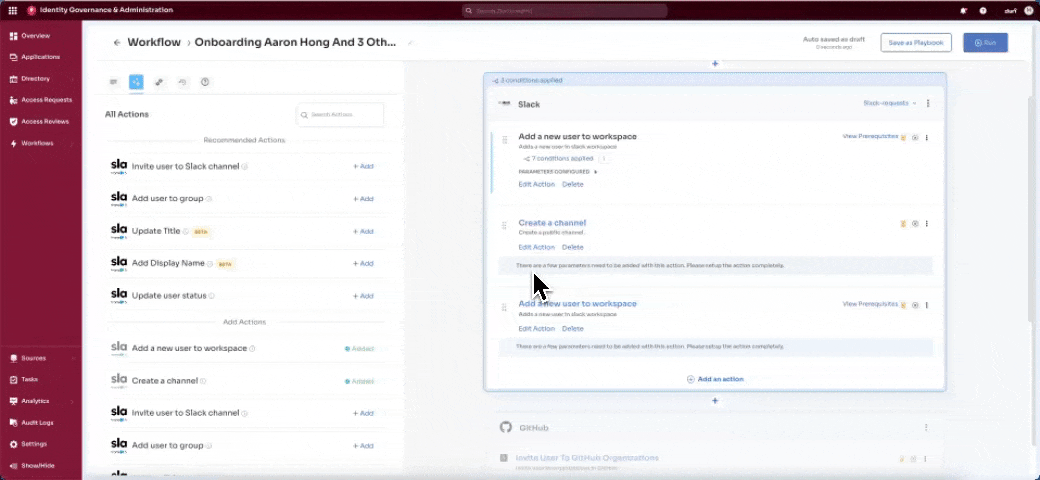Image resolution: width=1040 pixels, height=480 pixels.
Task: Open the link/connections tab icon
Action: pos(159,82)
